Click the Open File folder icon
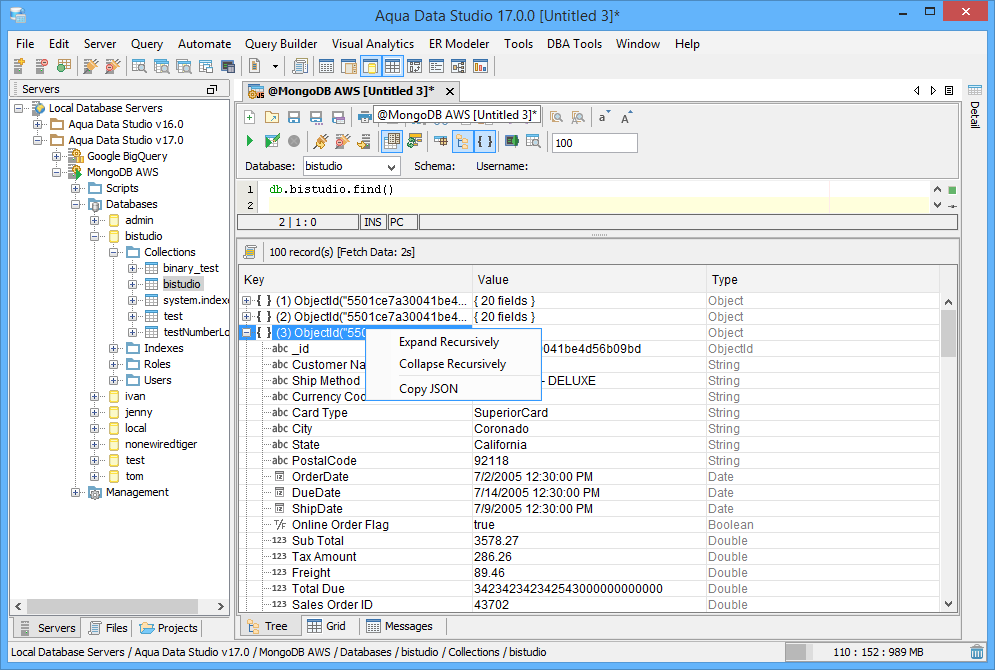 (272, 117)
